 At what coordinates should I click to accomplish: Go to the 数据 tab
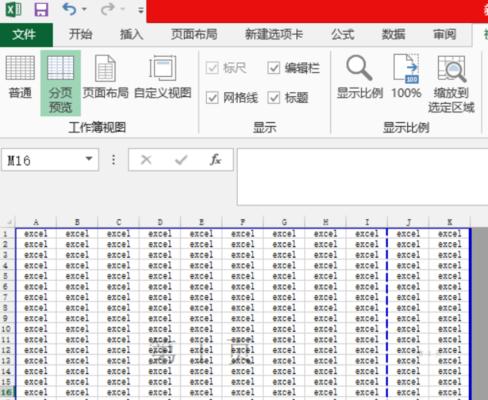coord(393,34)
